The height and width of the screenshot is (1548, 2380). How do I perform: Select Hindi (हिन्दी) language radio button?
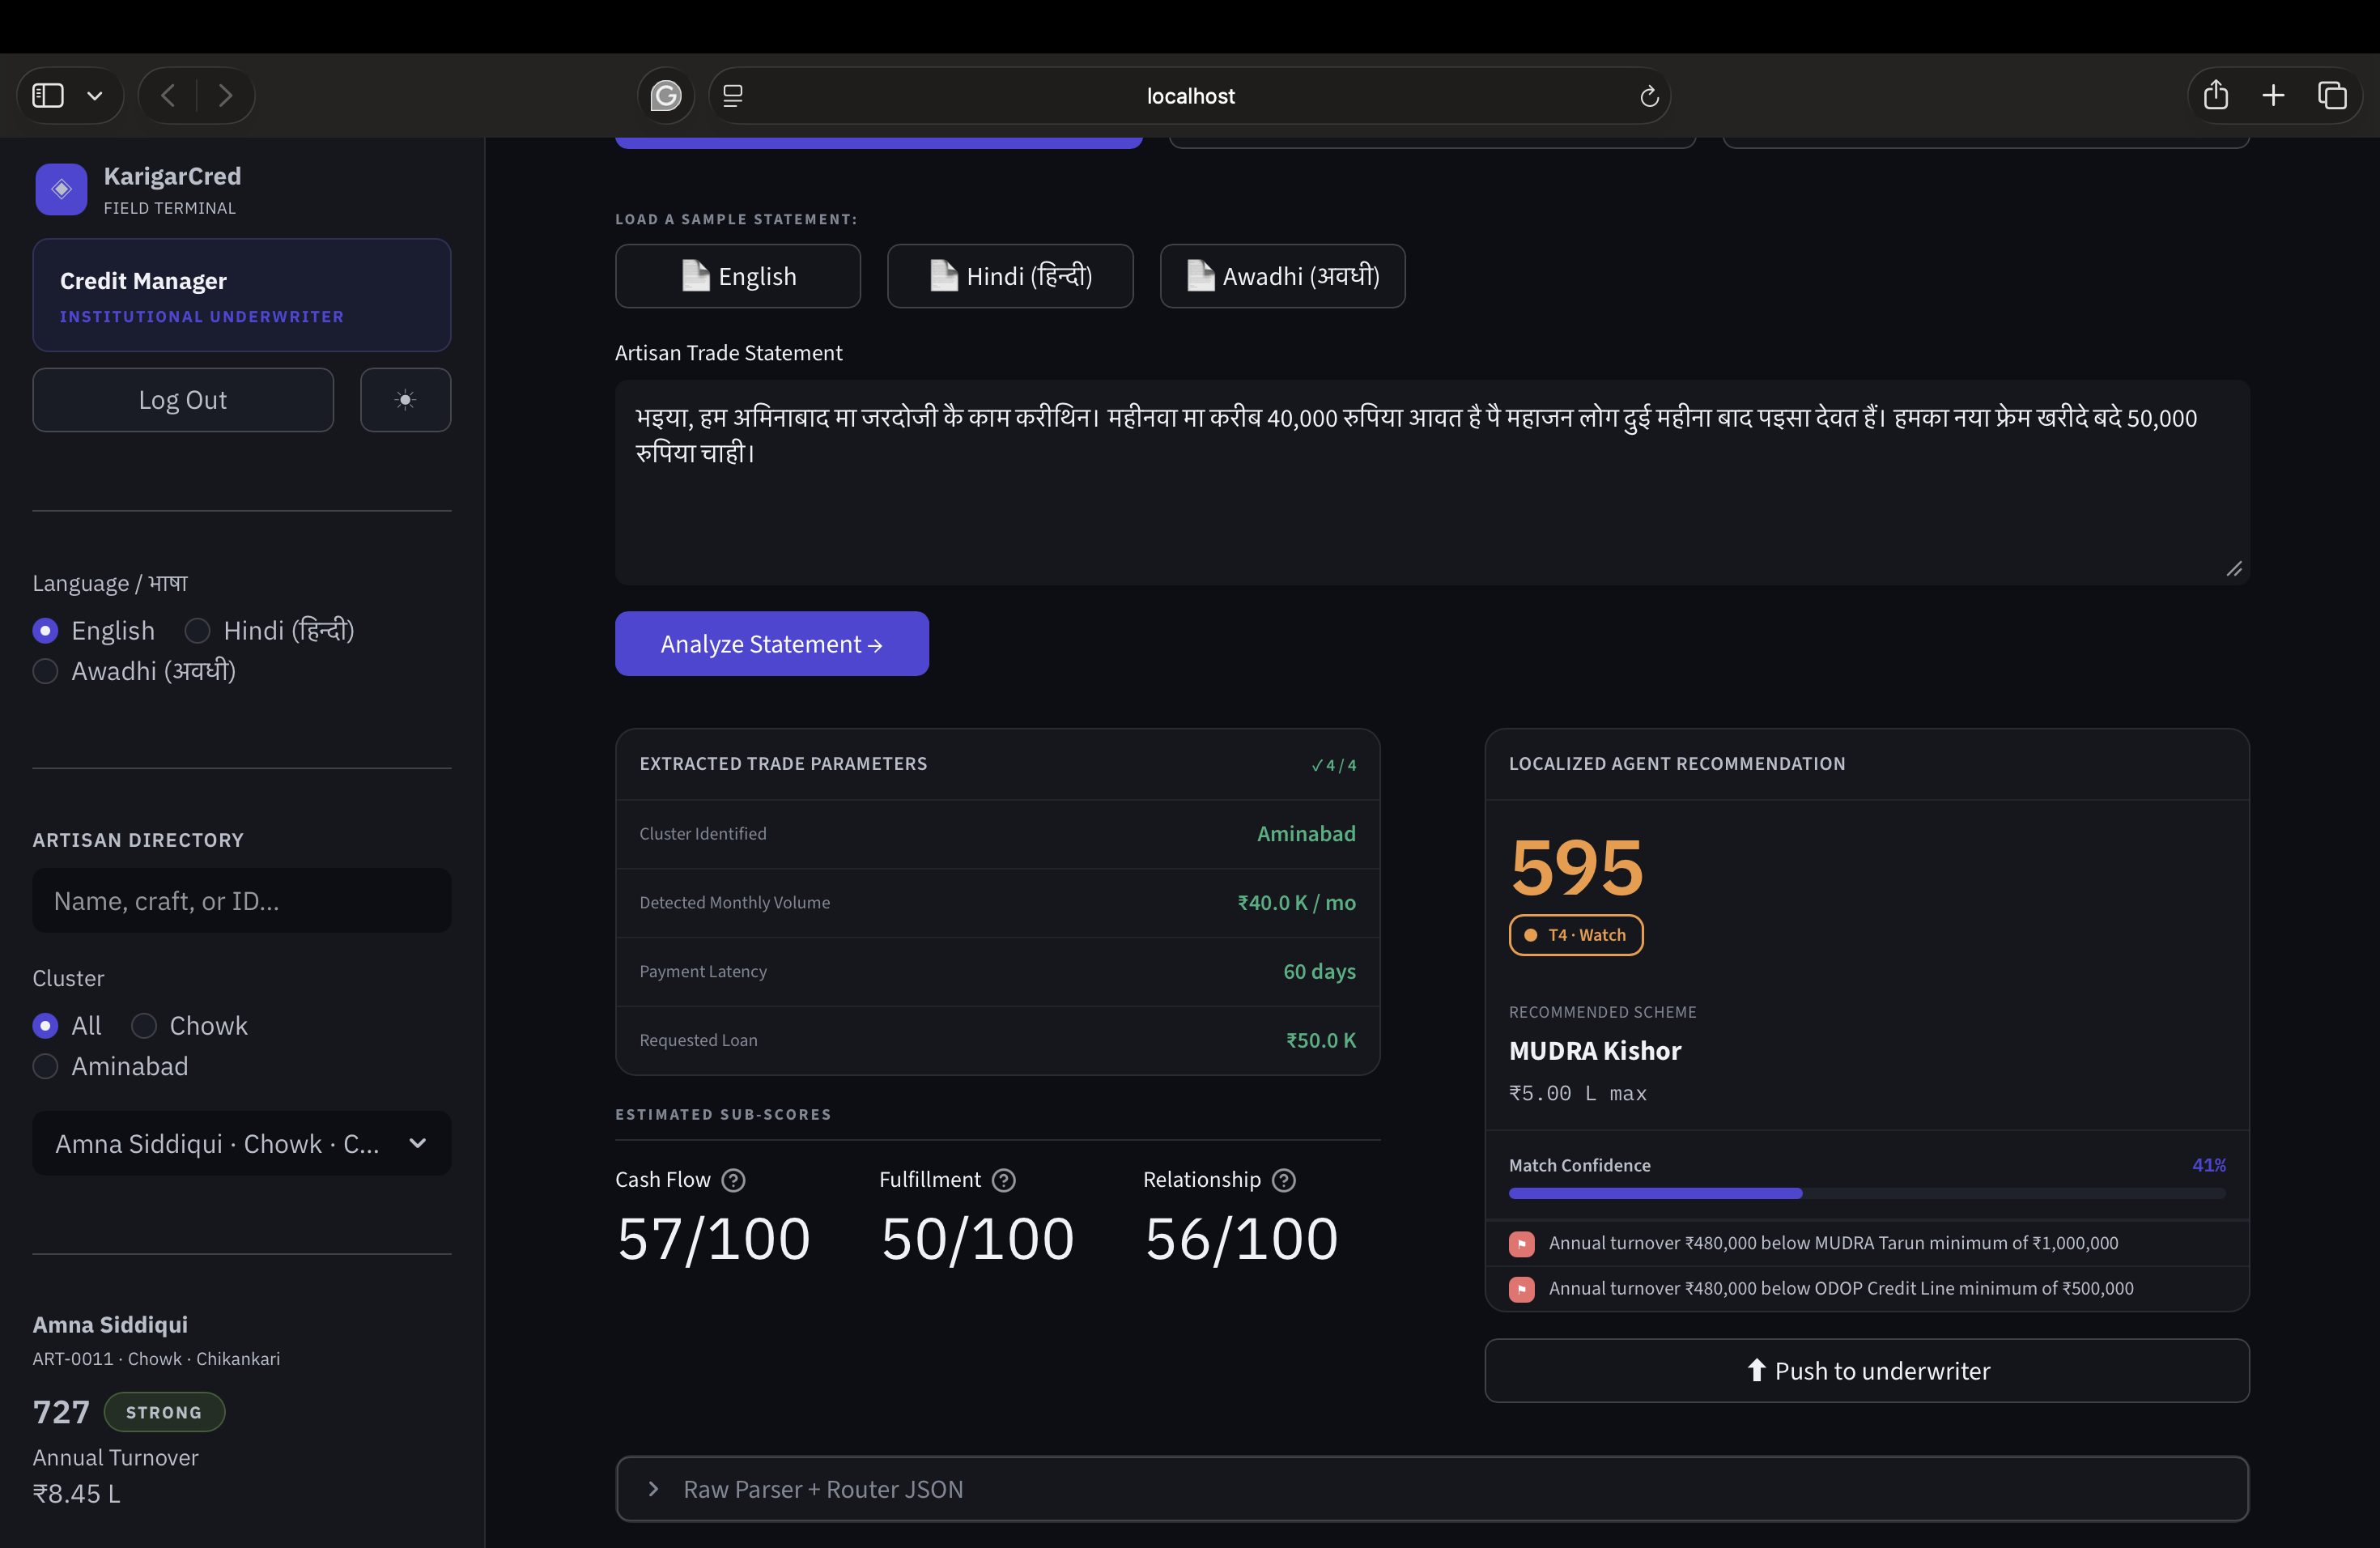[197, 631]
